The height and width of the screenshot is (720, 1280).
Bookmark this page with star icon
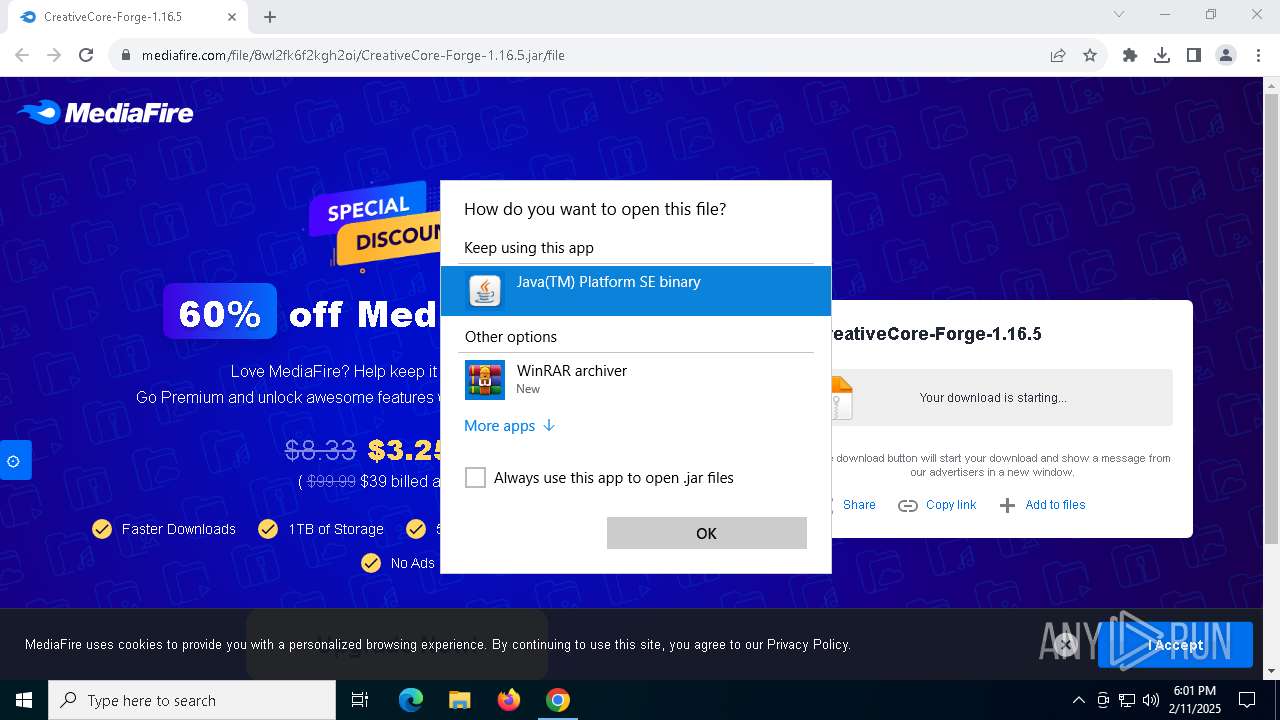1090,55
